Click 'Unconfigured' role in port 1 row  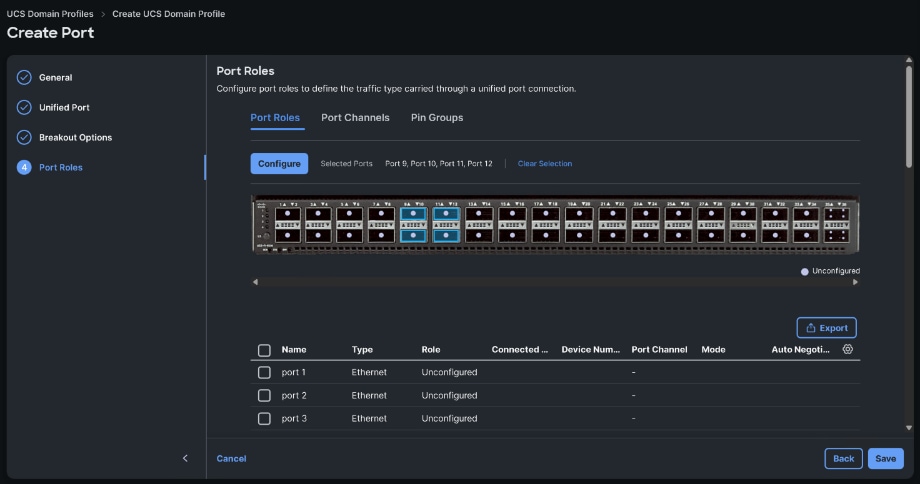coord(449,373)
